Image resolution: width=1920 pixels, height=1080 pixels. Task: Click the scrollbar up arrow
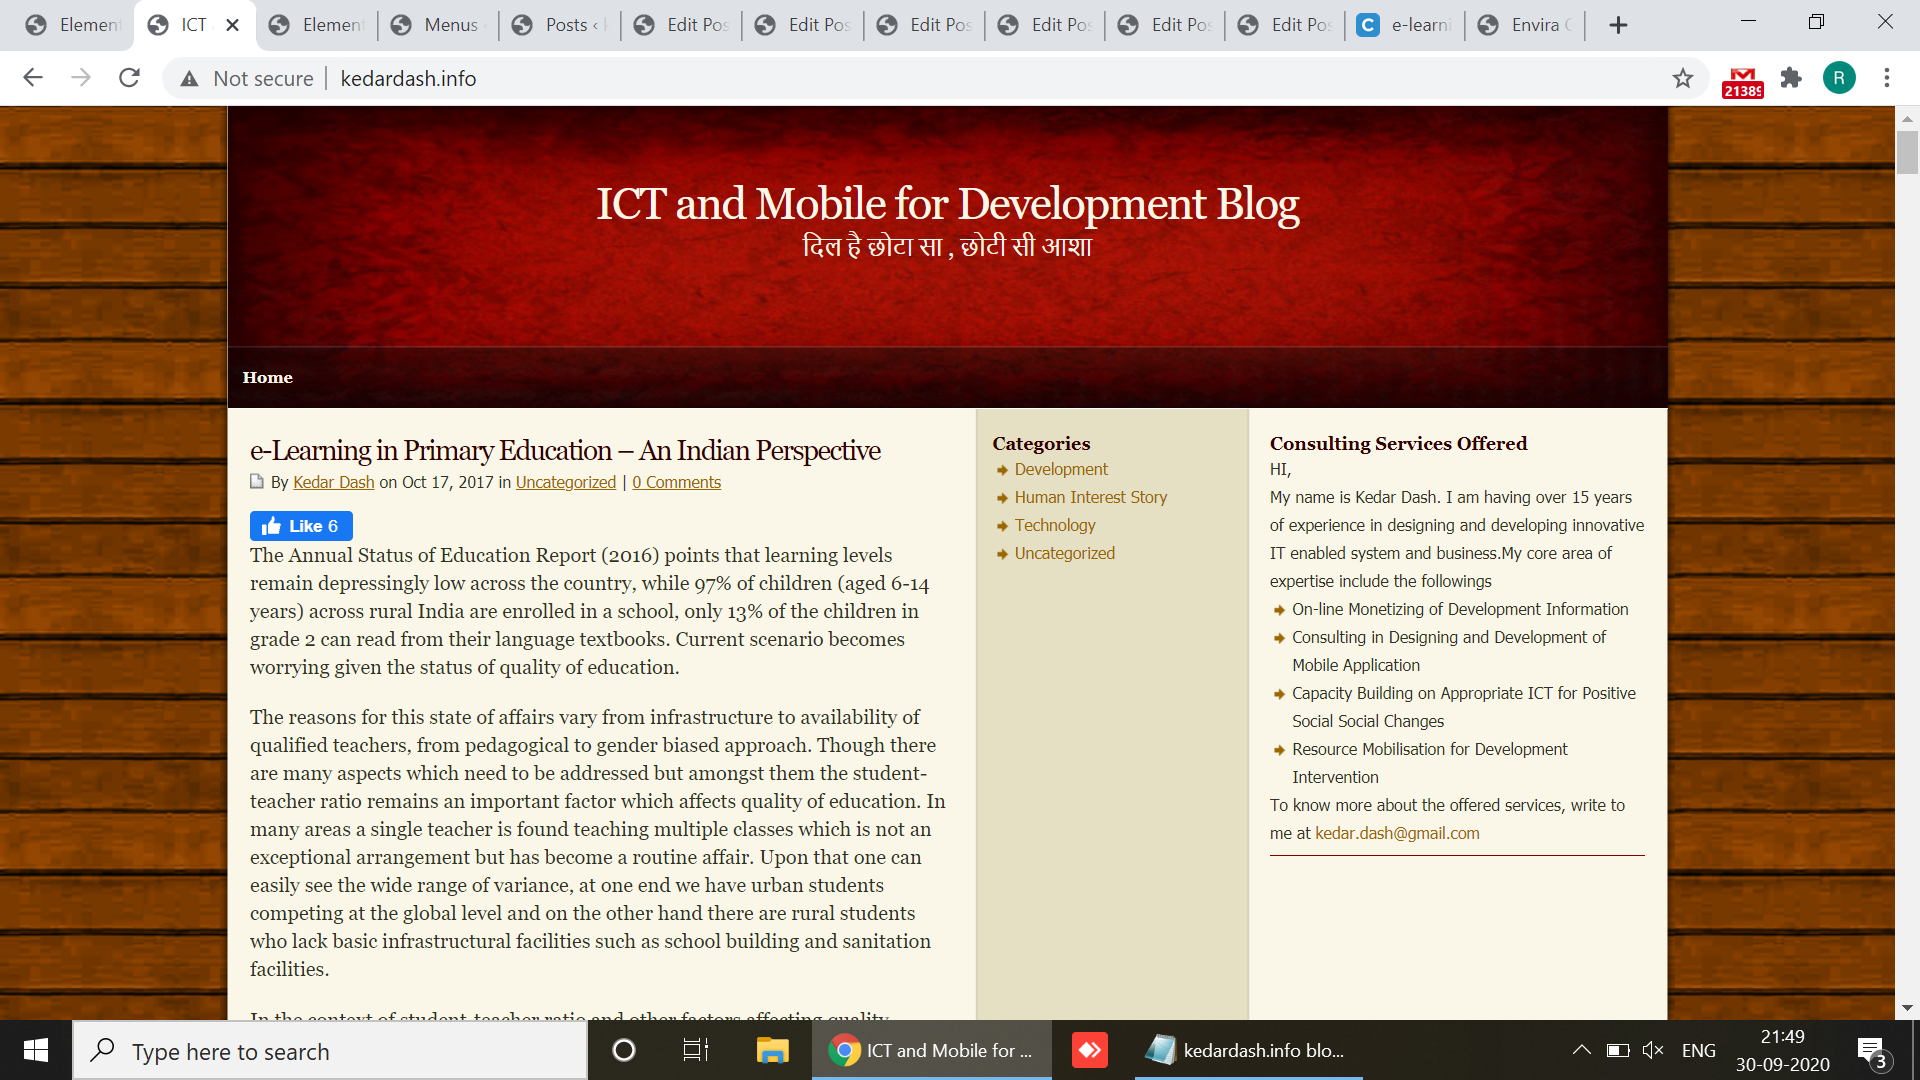1907,117
